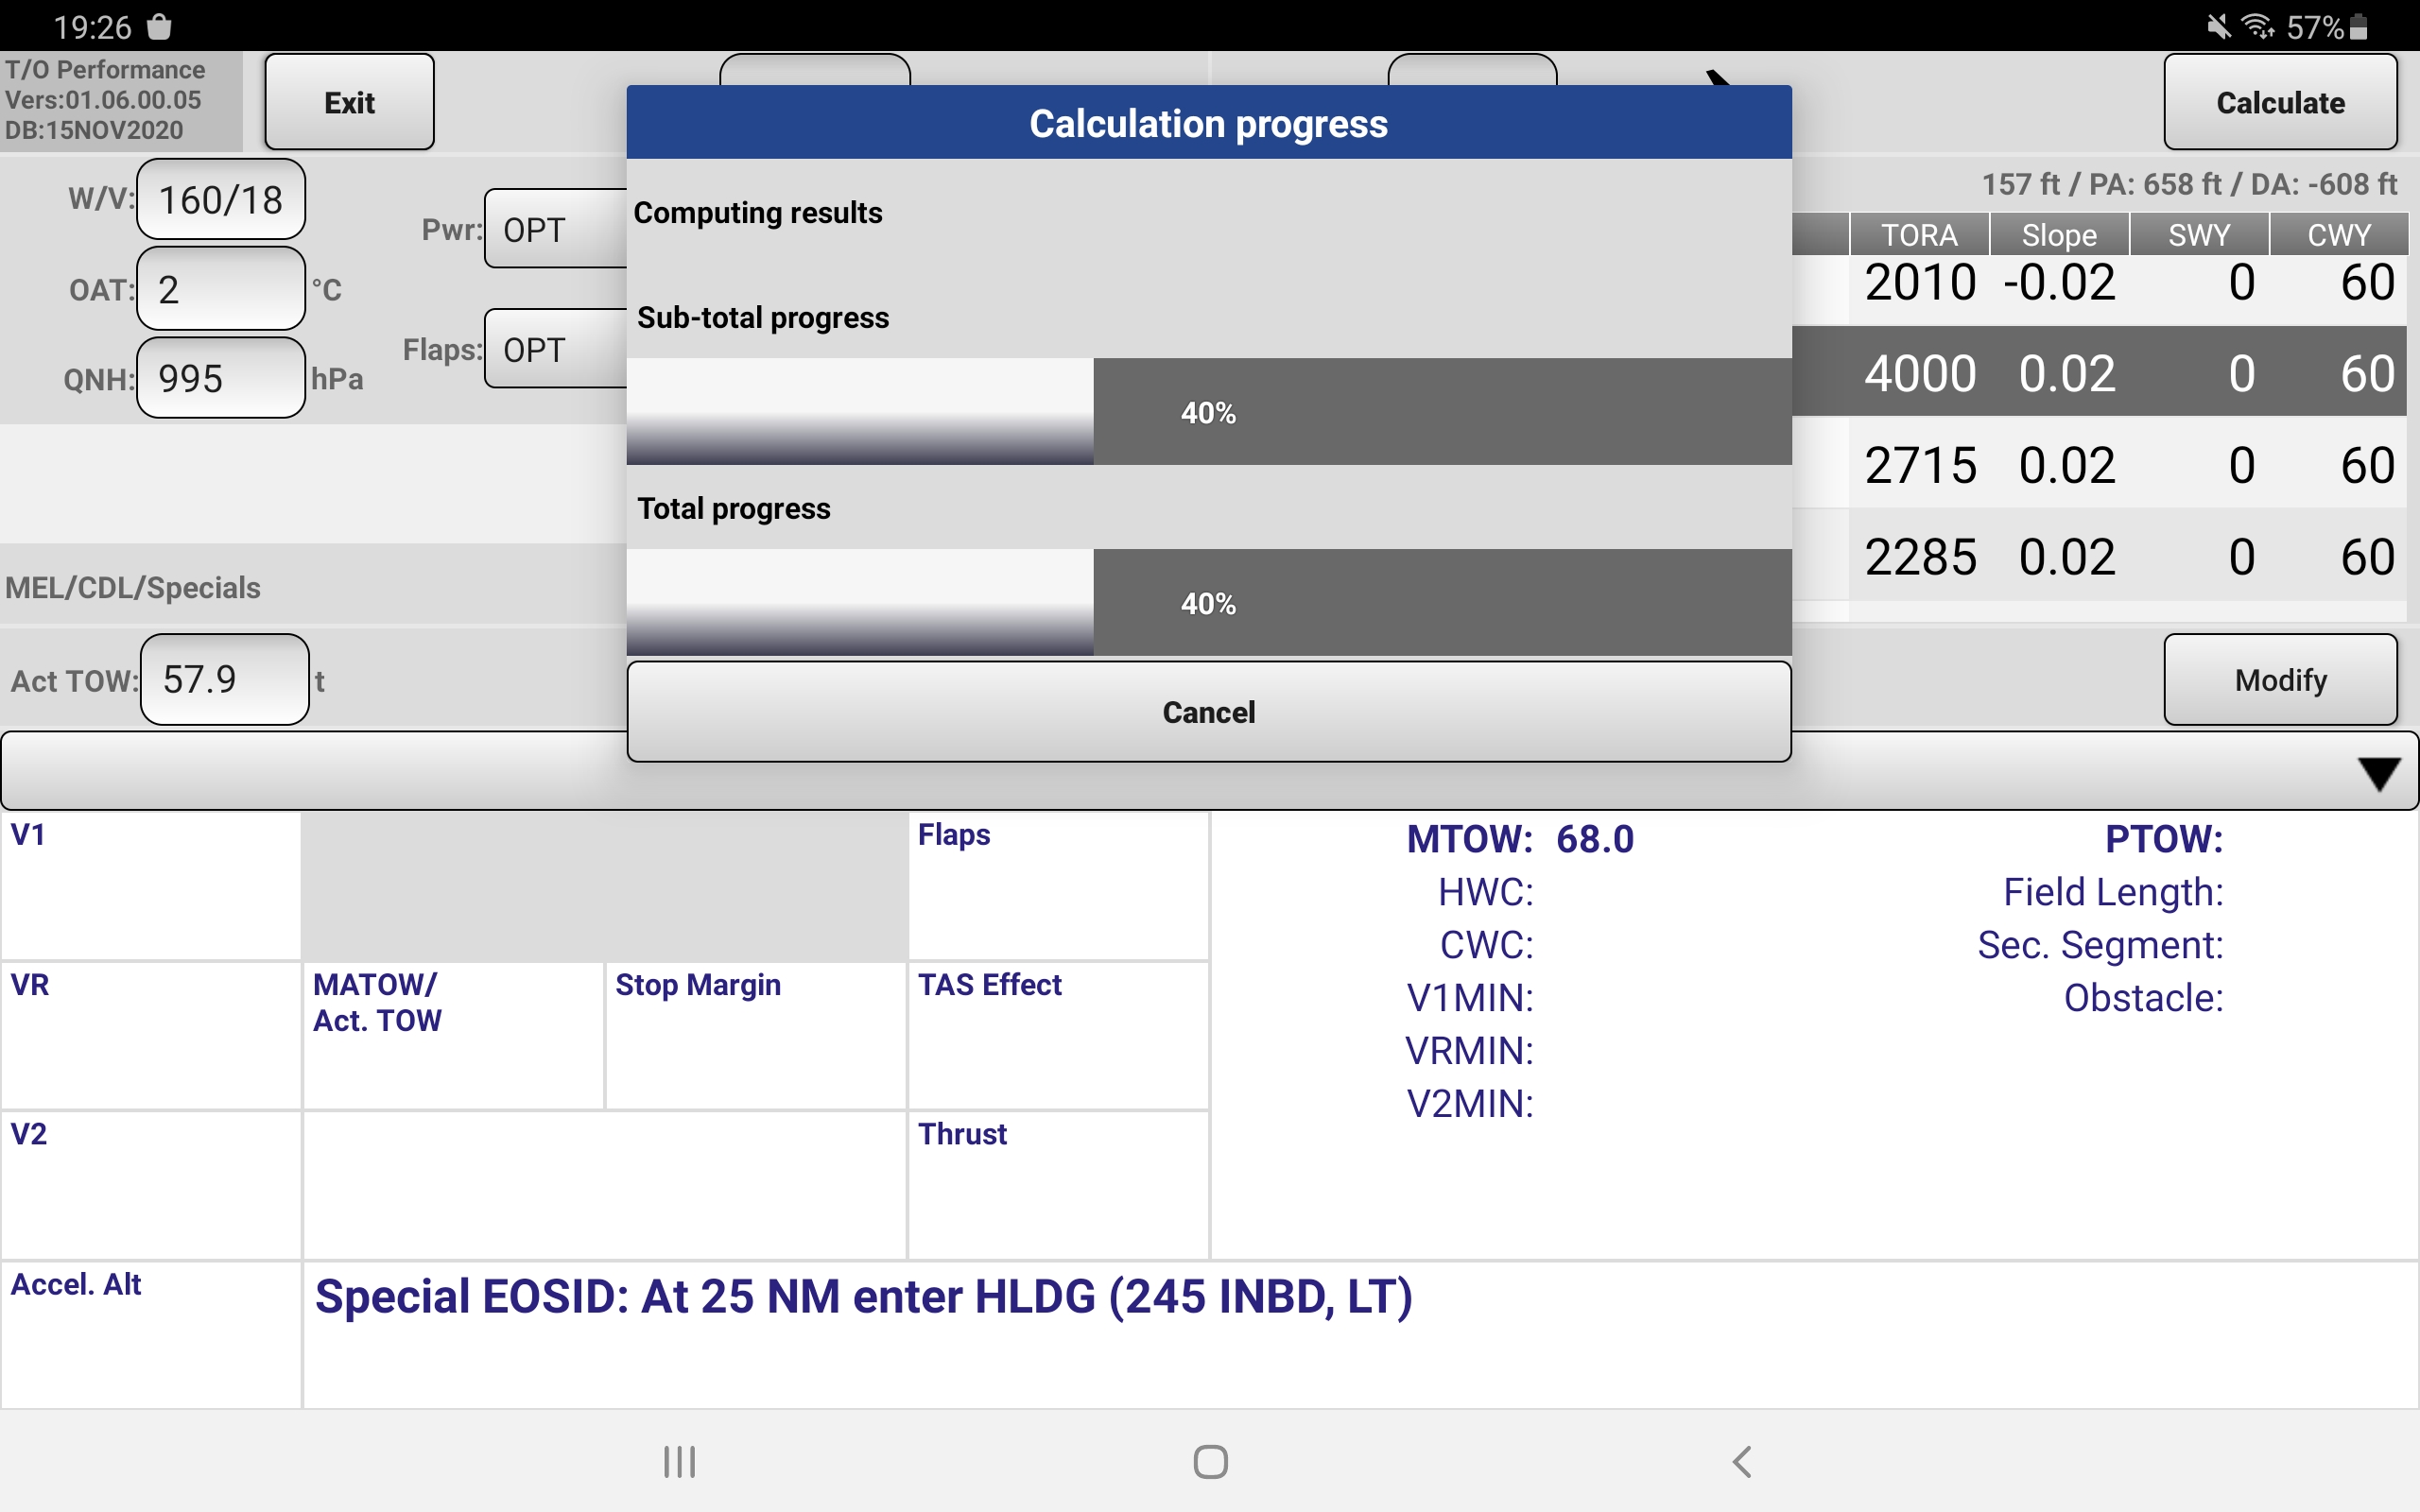Click the VRMIN: label

(x=1469, y=1050)
